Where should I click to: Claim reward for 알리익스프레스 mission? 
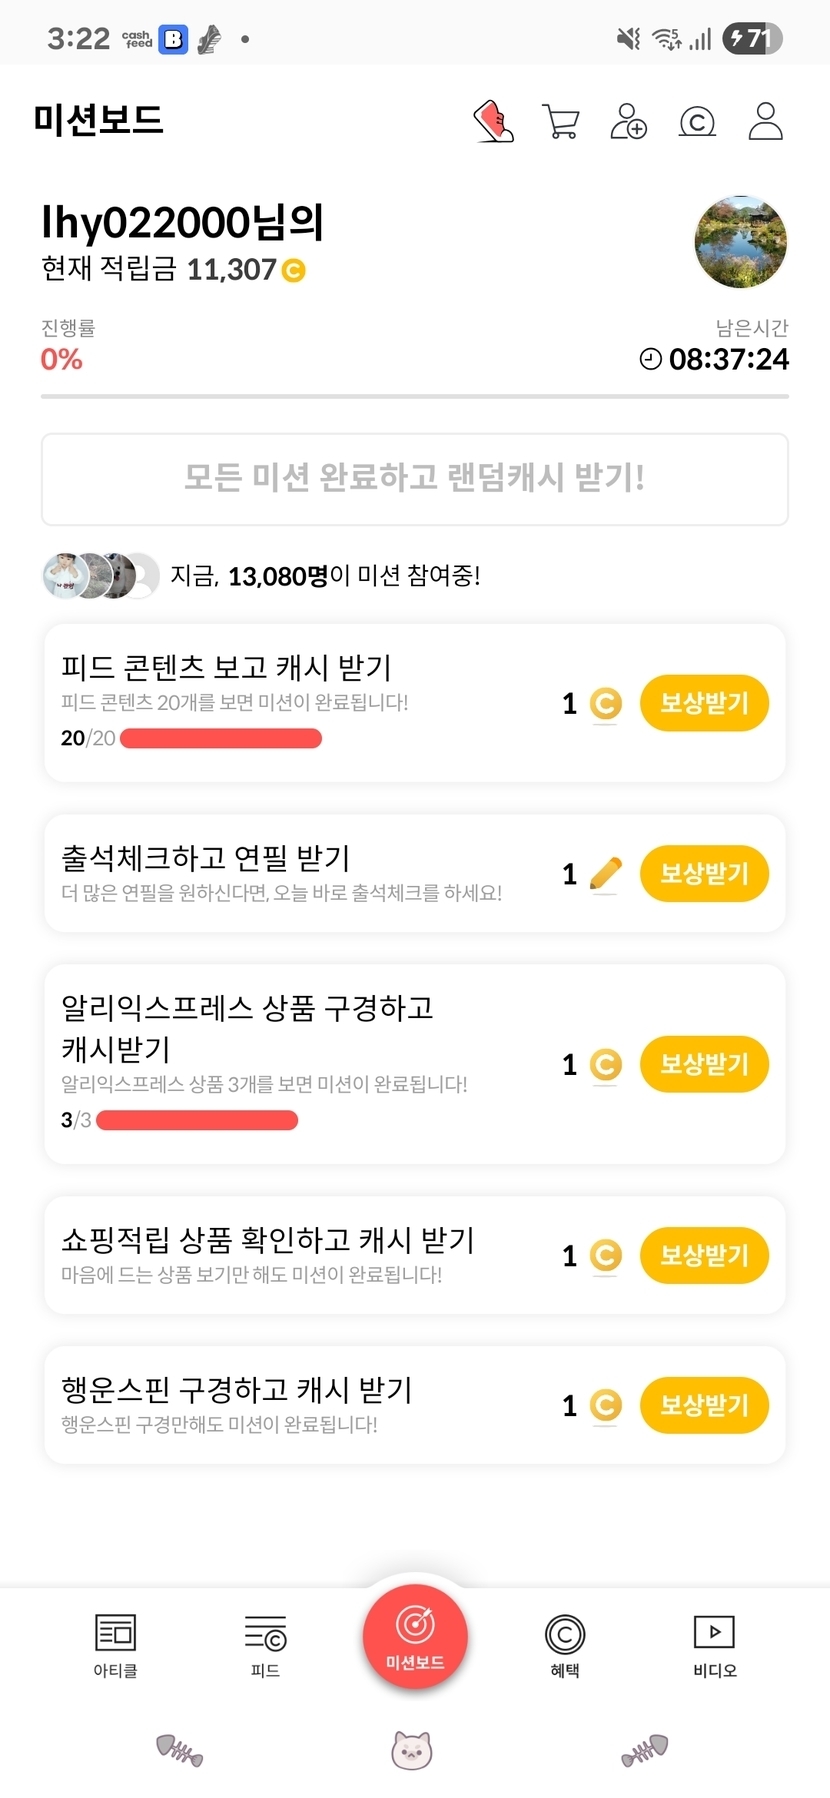[704, 1064]
